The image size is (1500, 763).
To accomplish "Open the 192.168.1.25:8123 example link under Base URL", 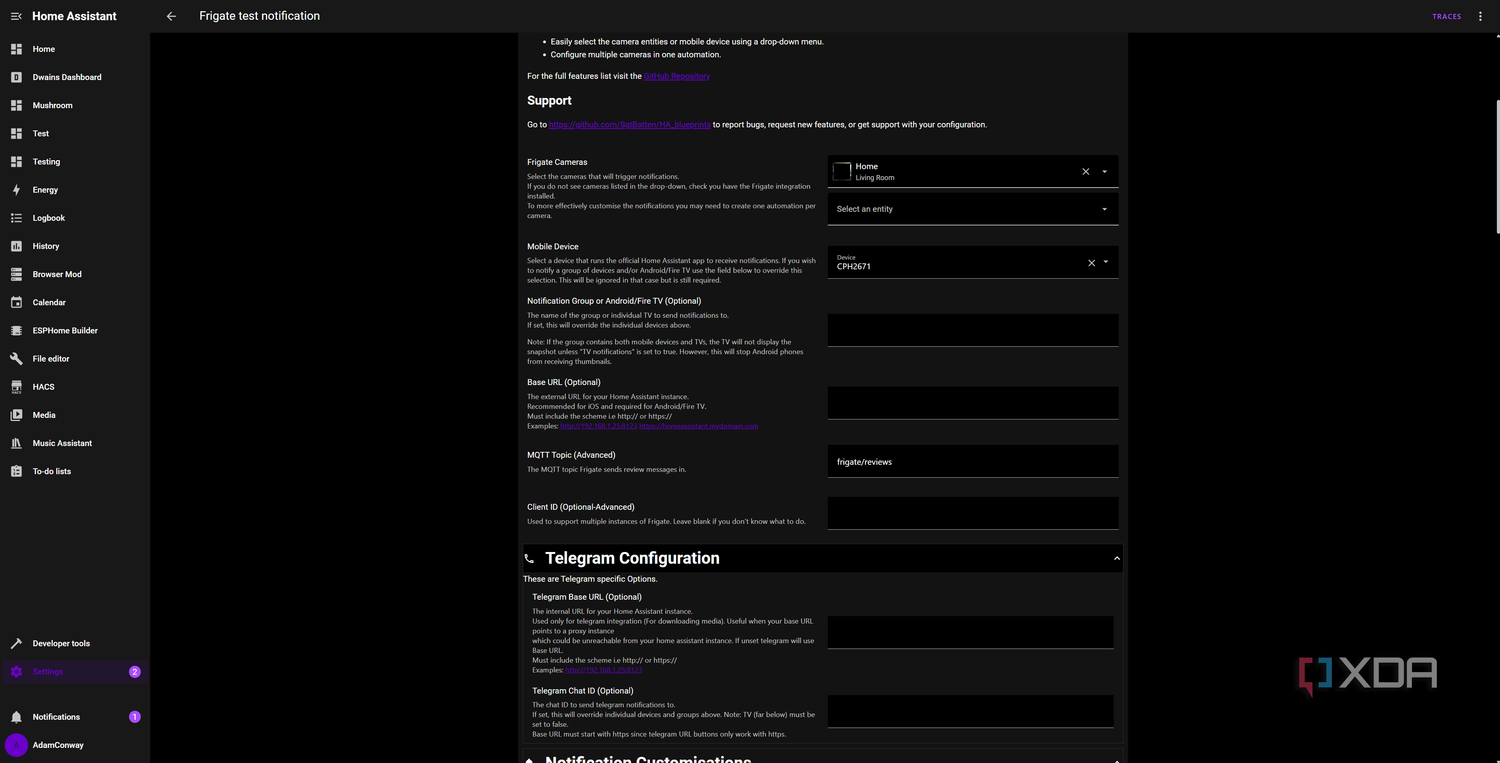I will [598, 426].
